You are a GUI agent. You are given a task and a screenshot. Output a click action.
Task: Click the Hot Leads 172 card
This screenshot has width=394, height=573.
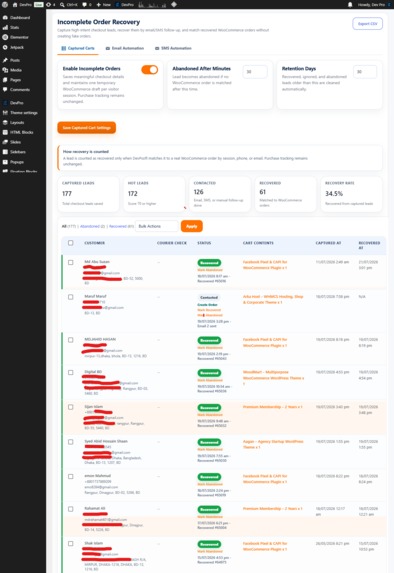tap(154, 194)
